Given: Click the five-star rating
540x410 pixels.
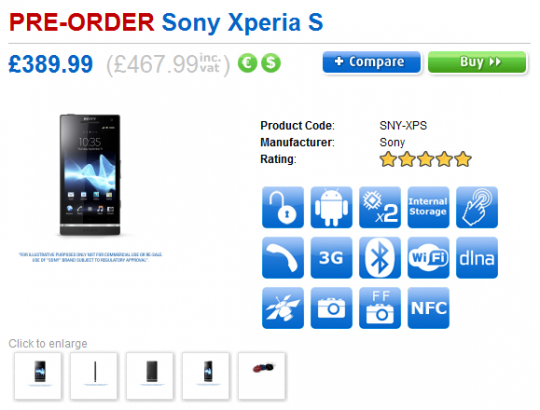Looking at the screenshot, I should click(425, 159).
